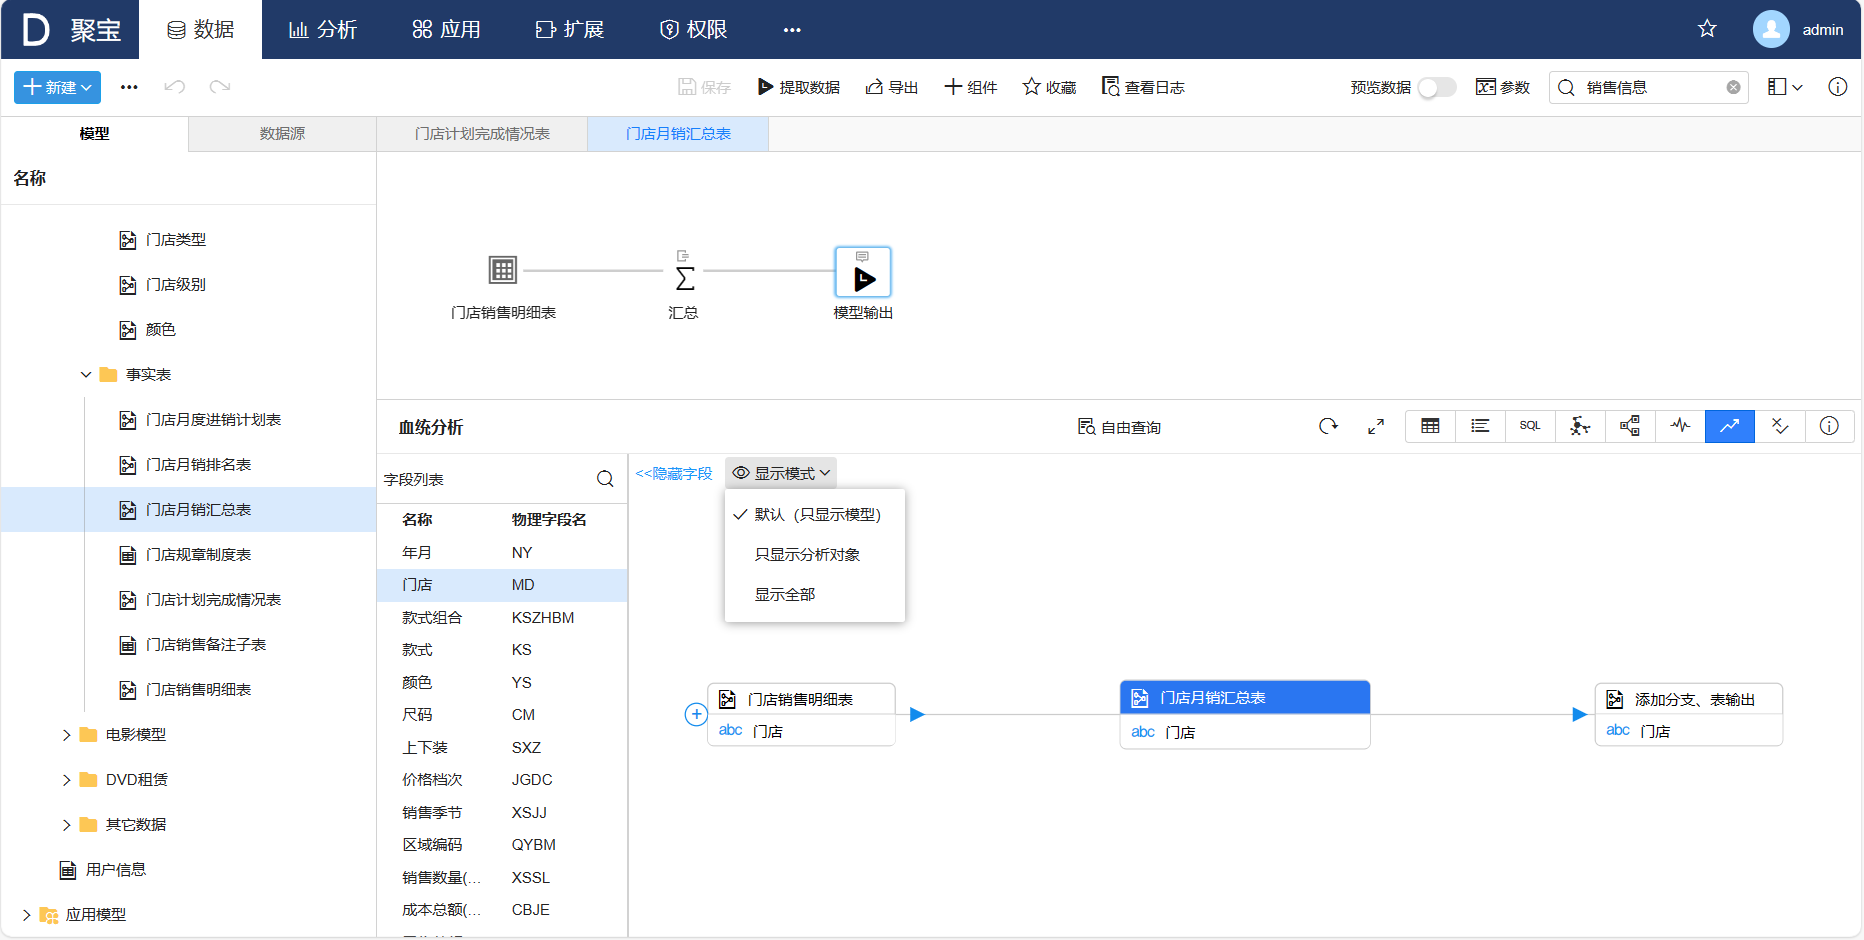
Task: Show the SQL view
Action: coord(1530,426)
